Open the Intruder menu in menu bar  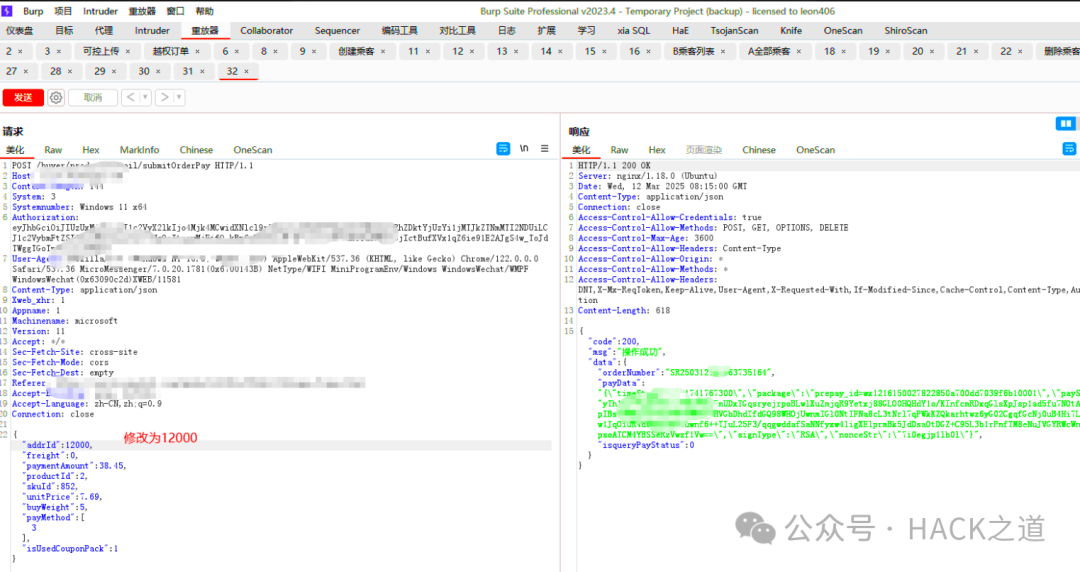pos(101,11)
